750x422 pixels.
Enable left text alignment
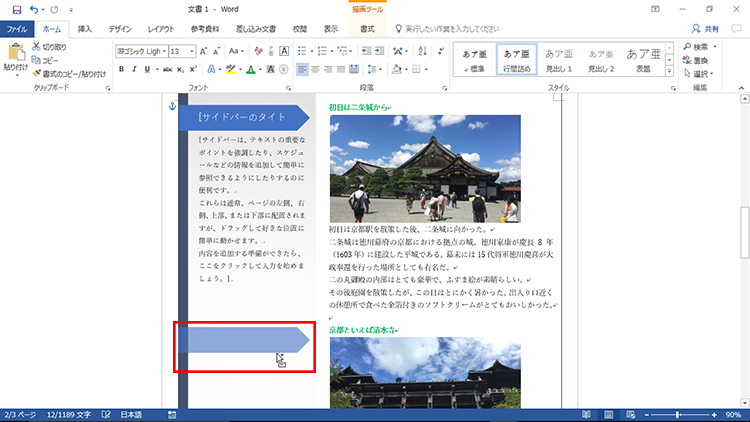(301, 70)
